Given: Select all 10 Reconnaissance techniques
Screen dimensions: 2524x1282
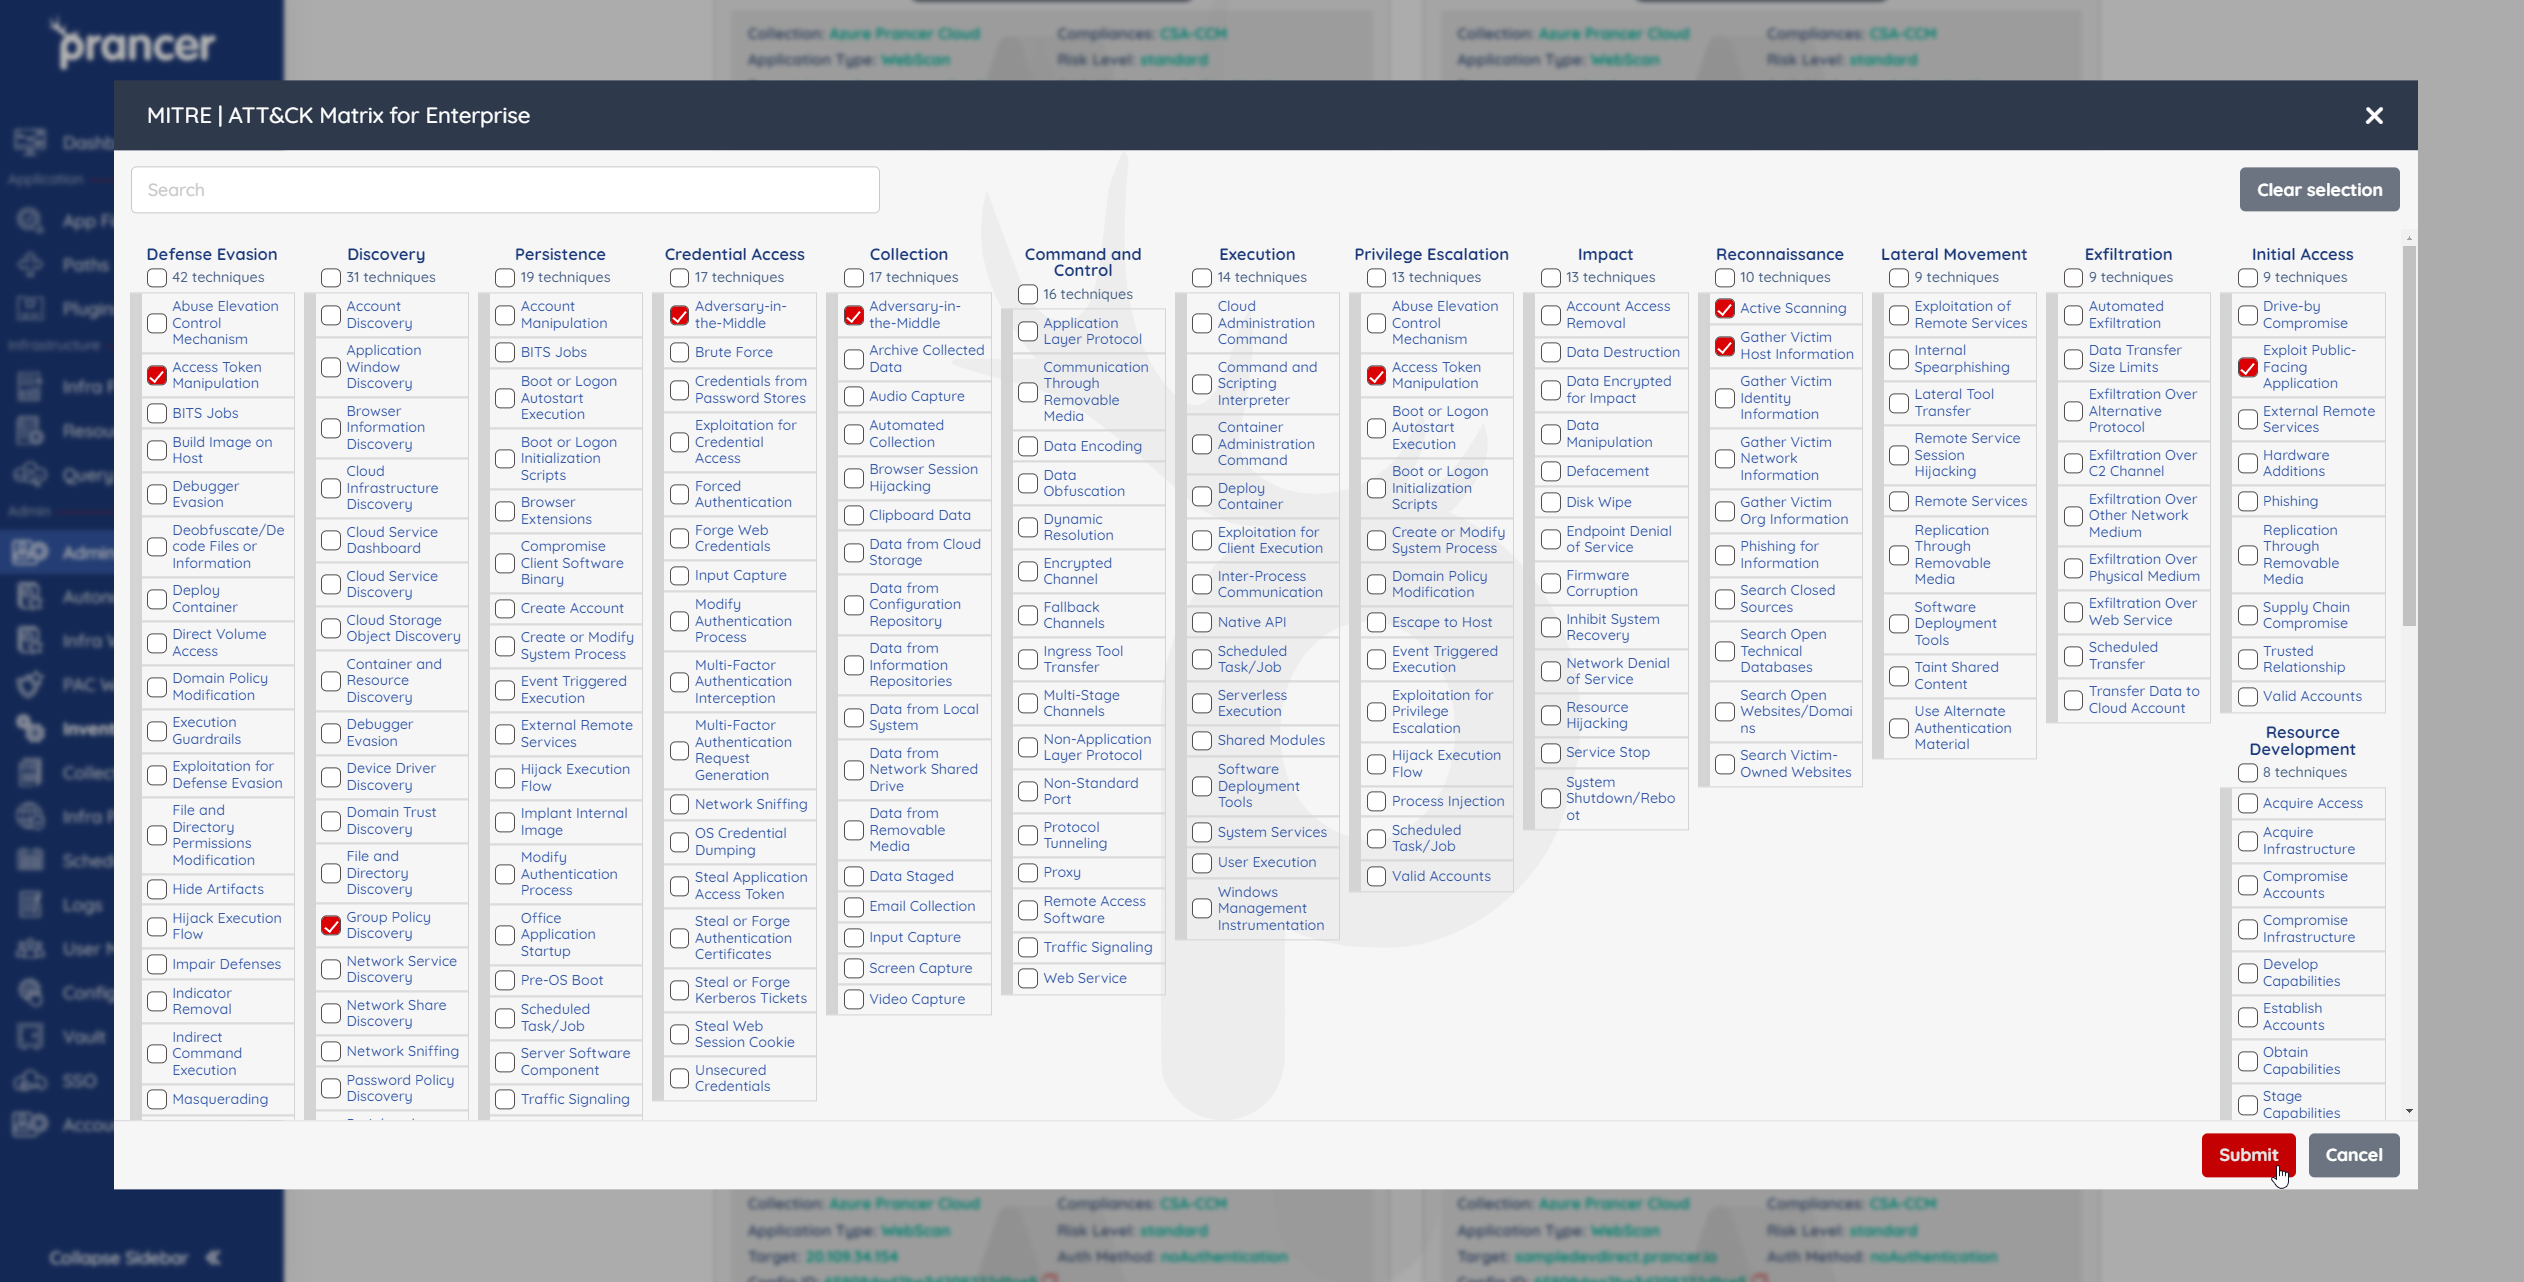Looking at the screenshot, I should point(1725,278).
